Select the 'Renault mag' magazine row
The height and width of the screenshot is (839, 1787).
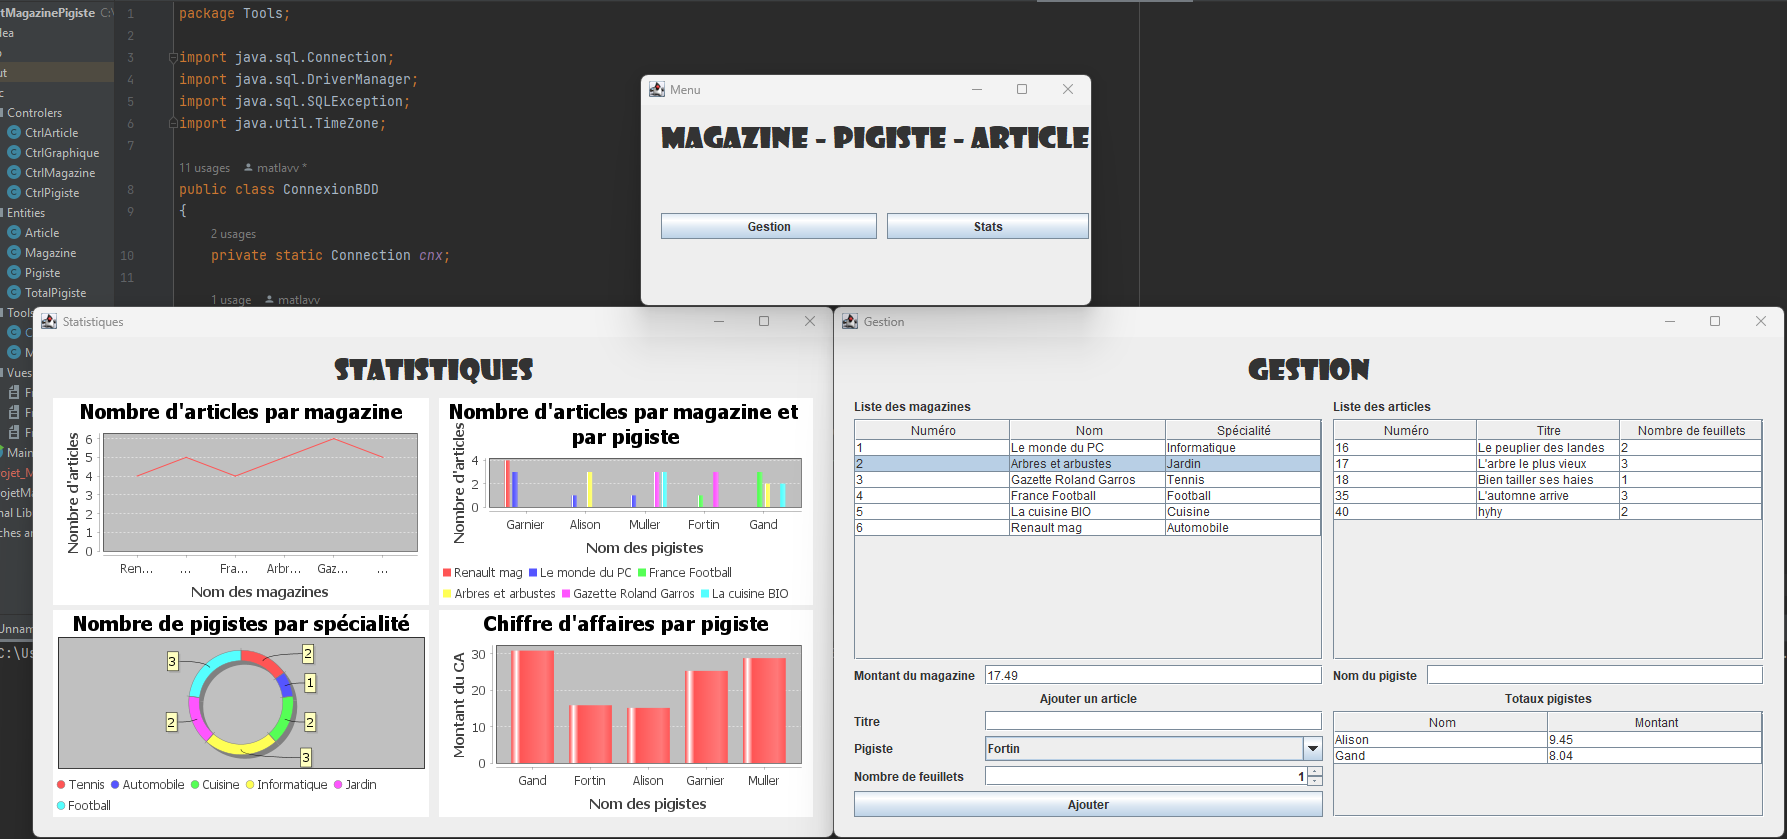pos(1088,528)
